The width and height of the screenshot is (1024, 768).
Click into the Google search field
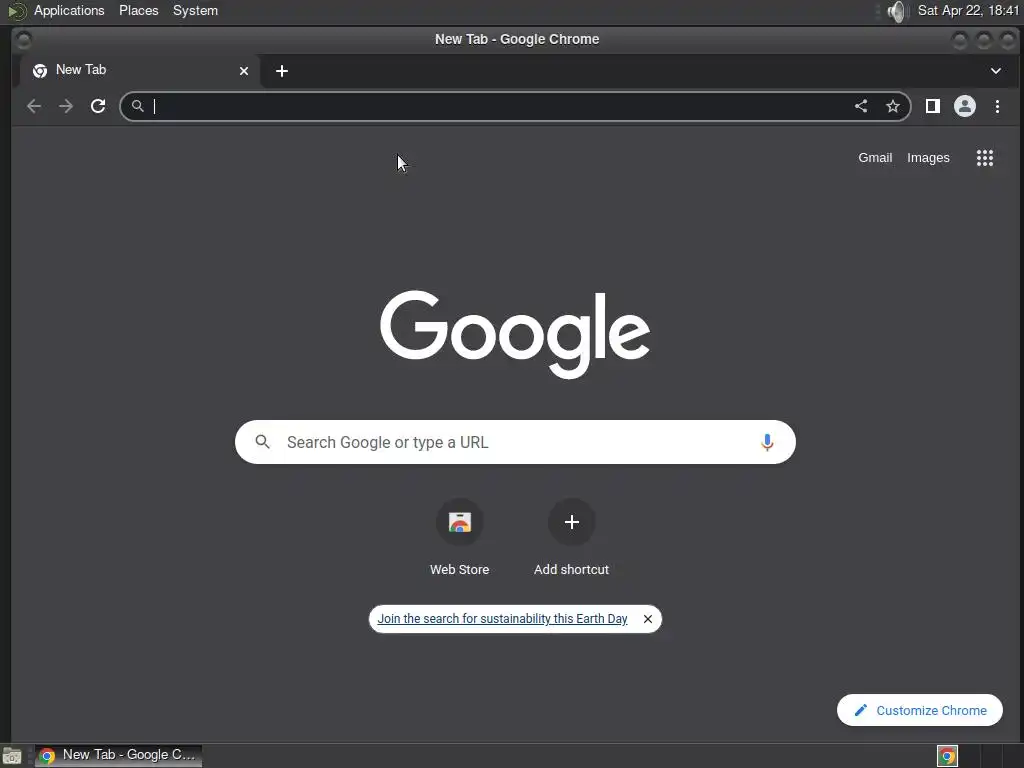516,442
